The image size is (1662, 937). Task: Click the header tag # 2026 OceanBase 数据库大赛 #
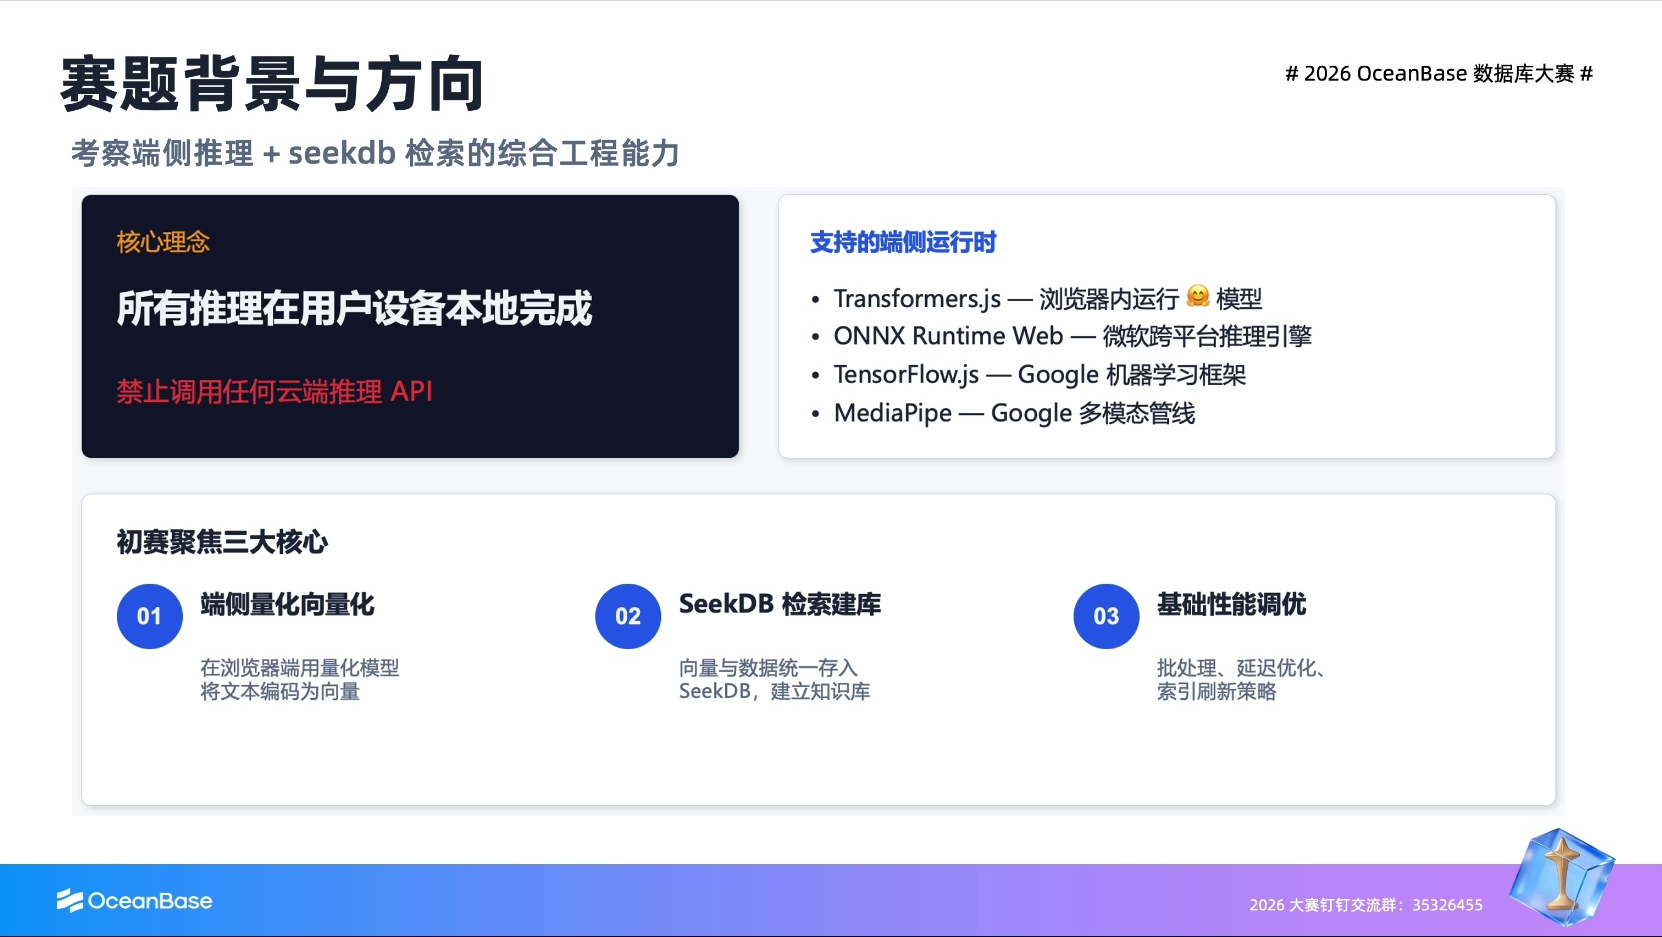click(1439, 74)
